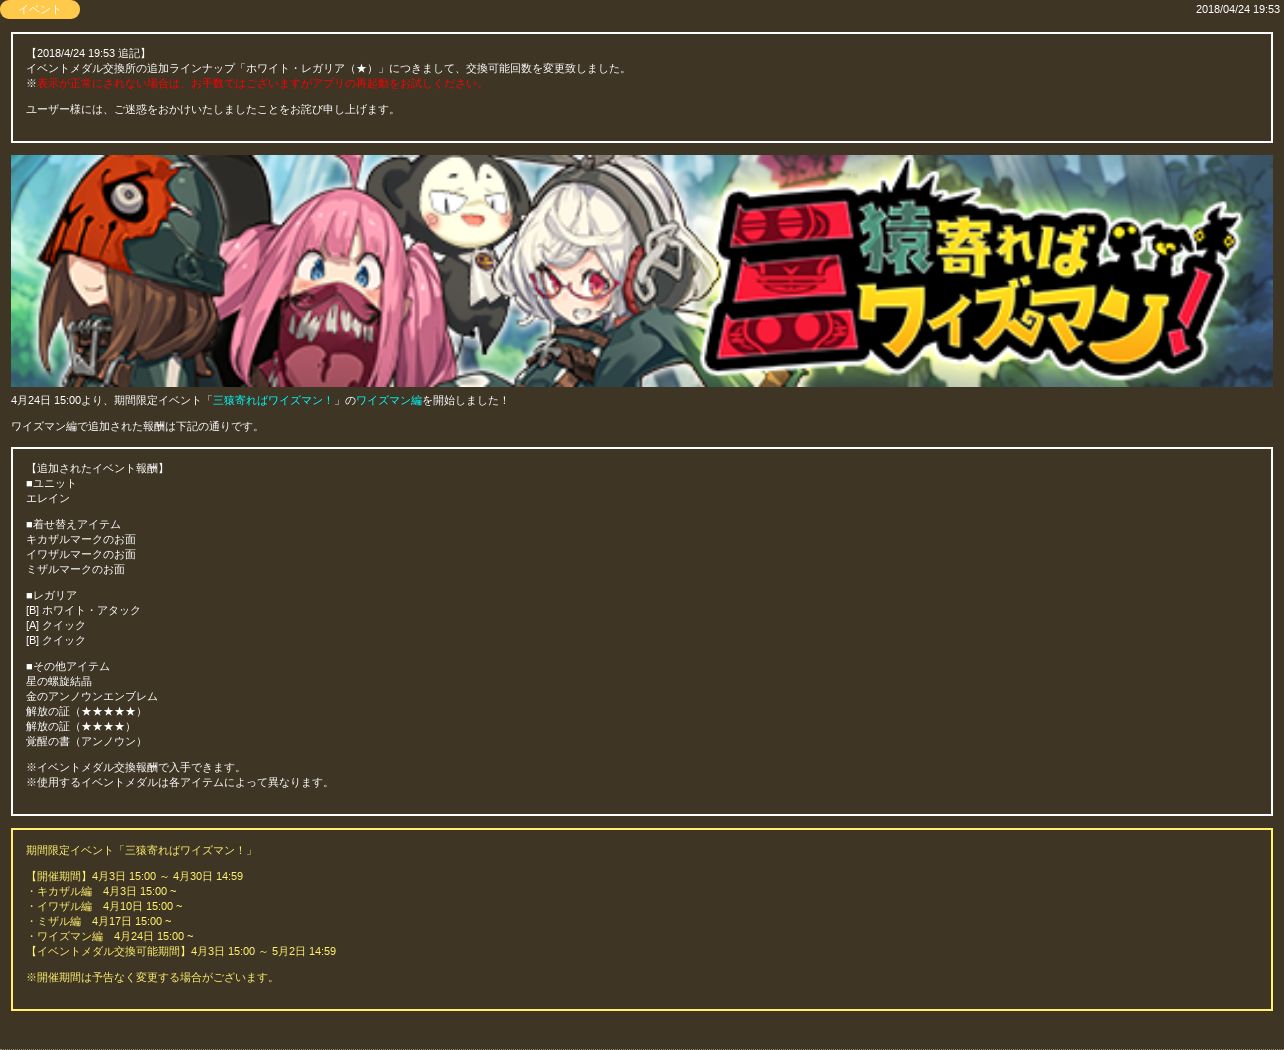Select 星の螺旋結晶 item text

click(x=59, y=682)
